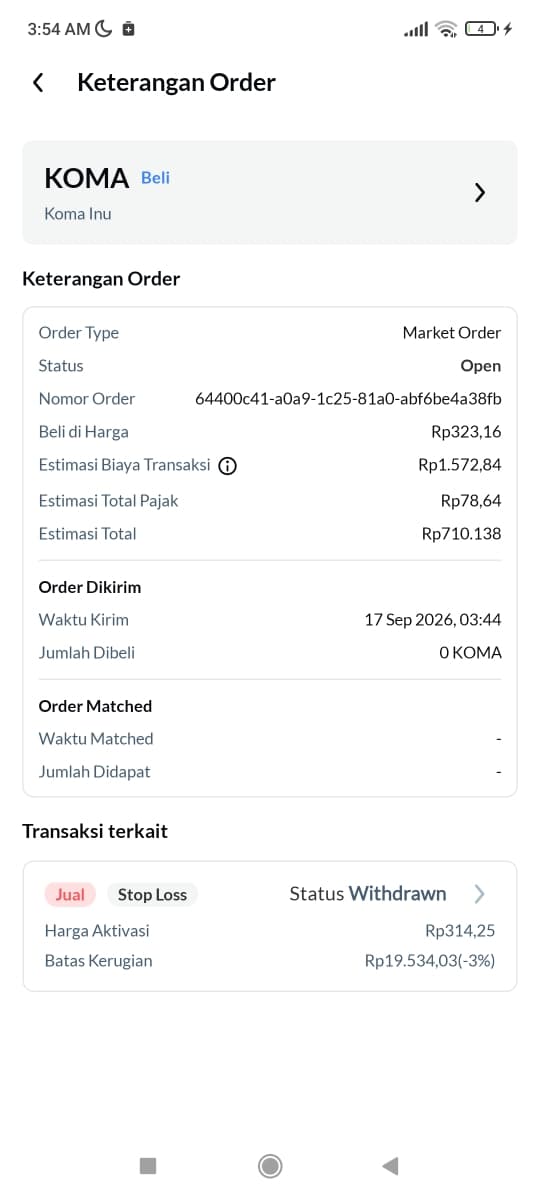This screenshot has height=1200, width=540.
Task: Select the Stop Loss tag
Action: (x=152, y=894)
